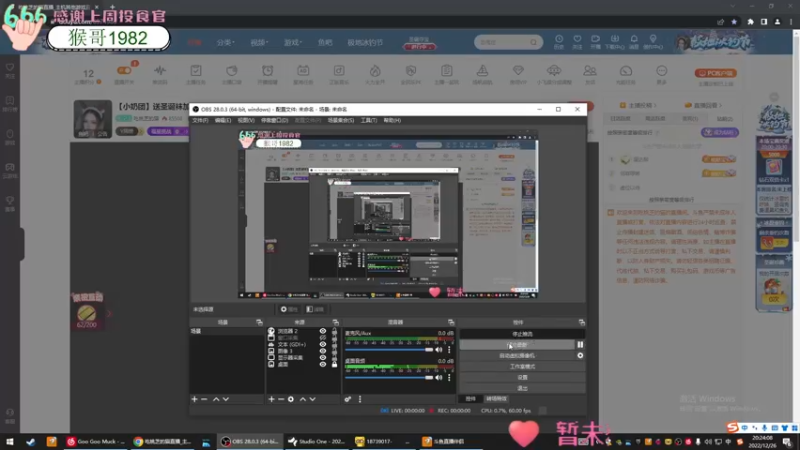800x450 pixels.
Task: Open the three-dot menu for 桌面音频
Action: pos(449,378)
